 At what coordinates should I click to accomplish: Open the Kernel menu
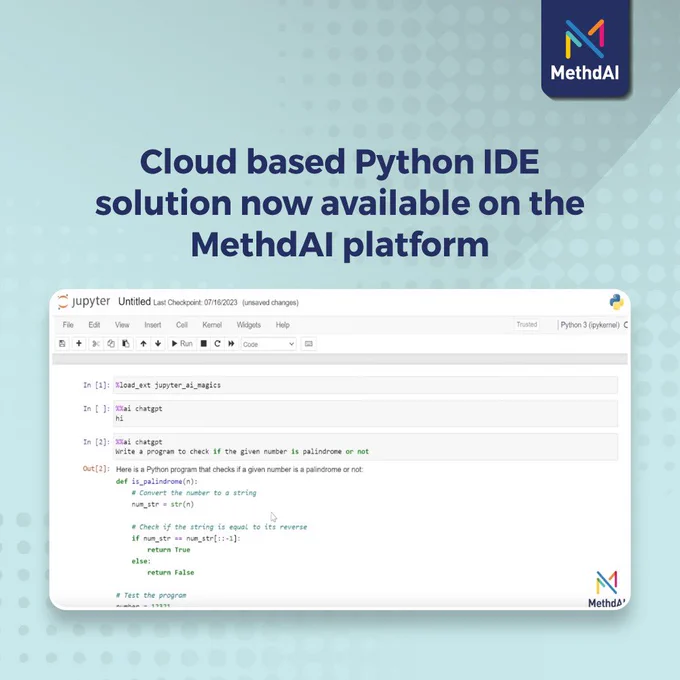pos(212,325)
